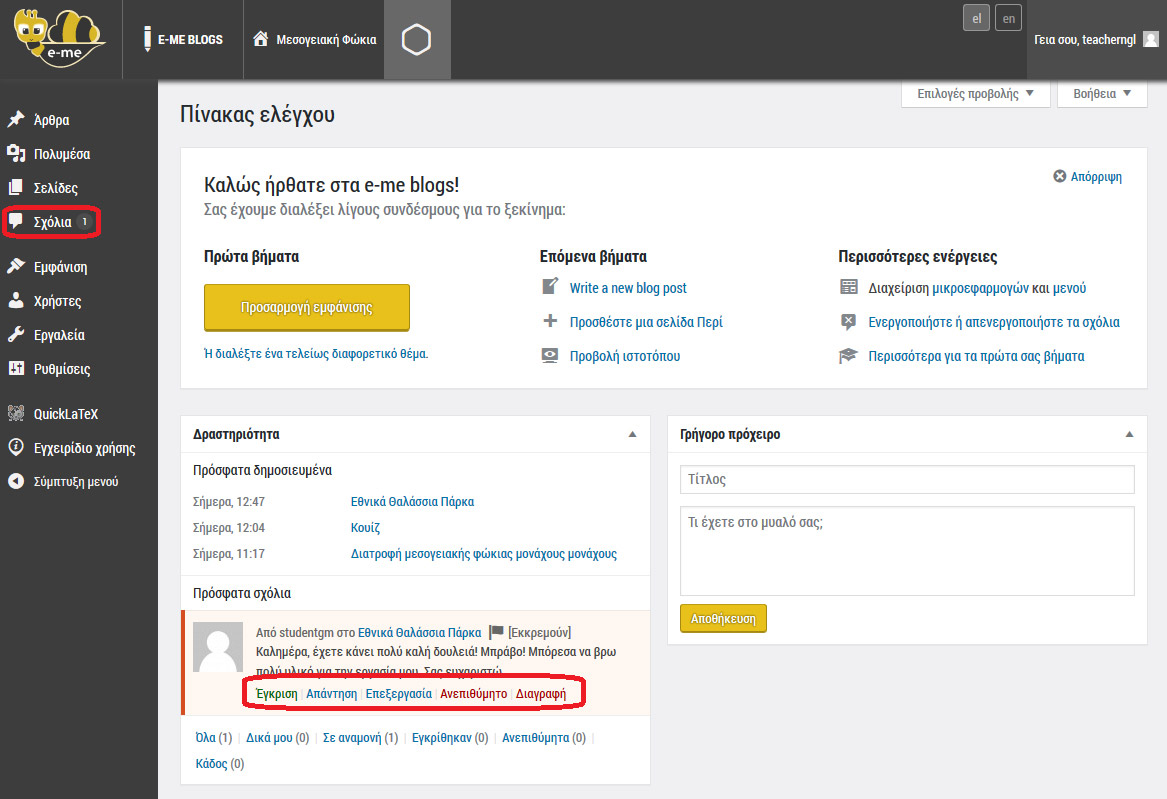Image resolution: width=1167 pixels, height=799 pixels.
Task: Dismiss welcome panel with Απόρριψη
Action: 1087,176
